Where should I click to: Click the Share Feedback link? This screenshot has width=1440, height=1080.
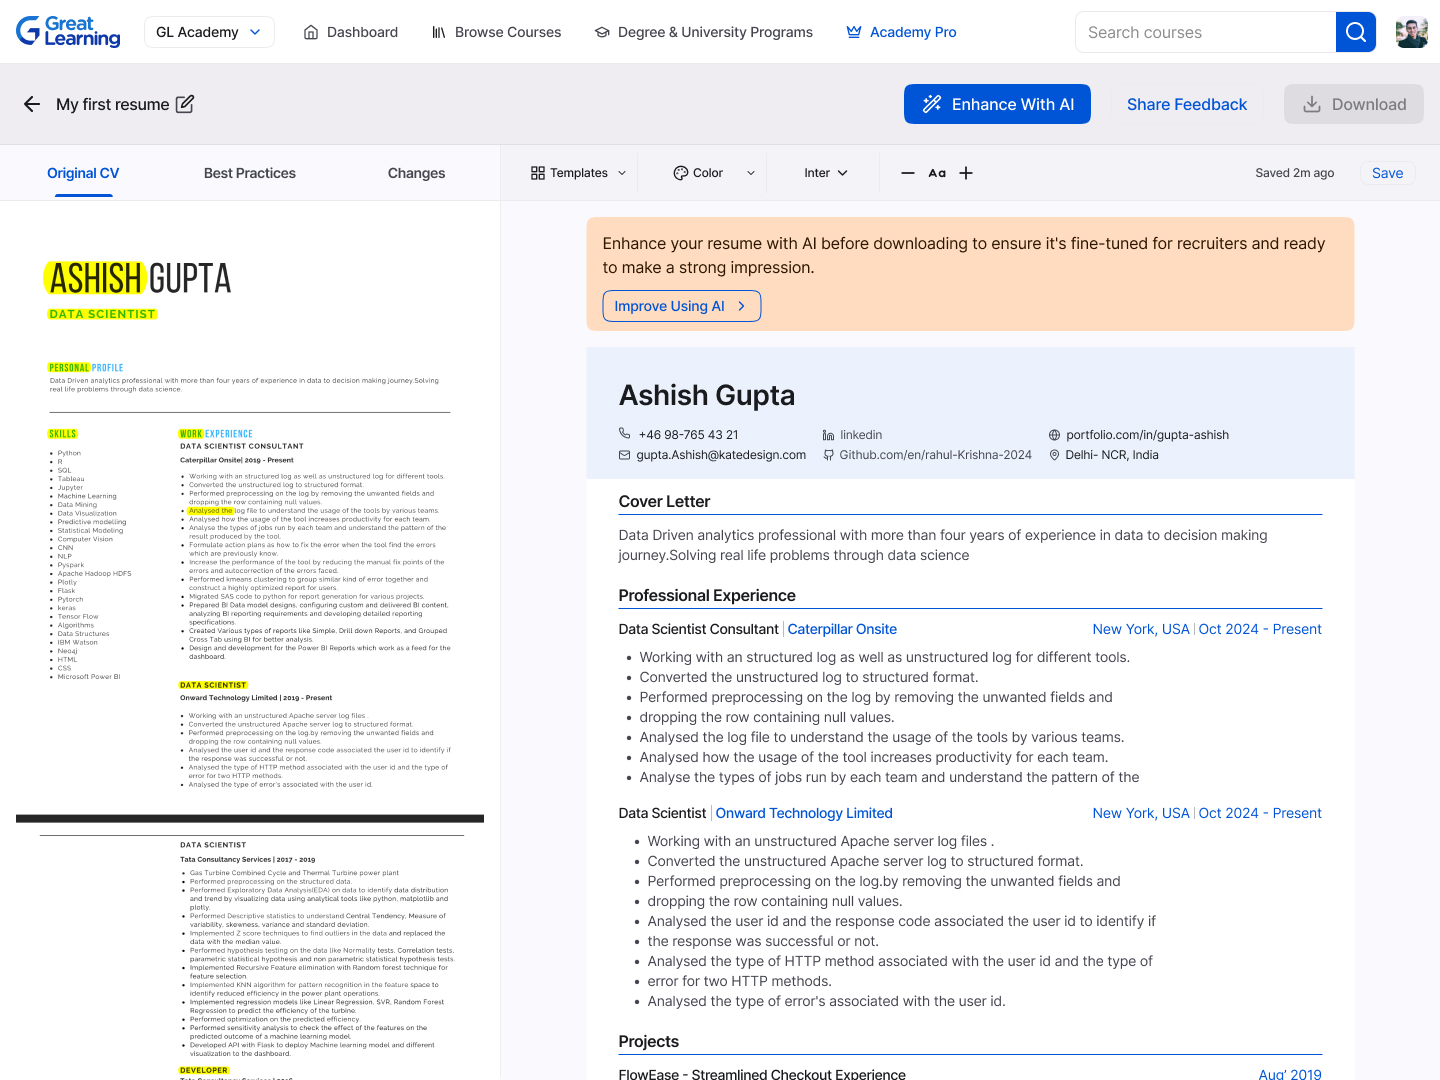1186,104
